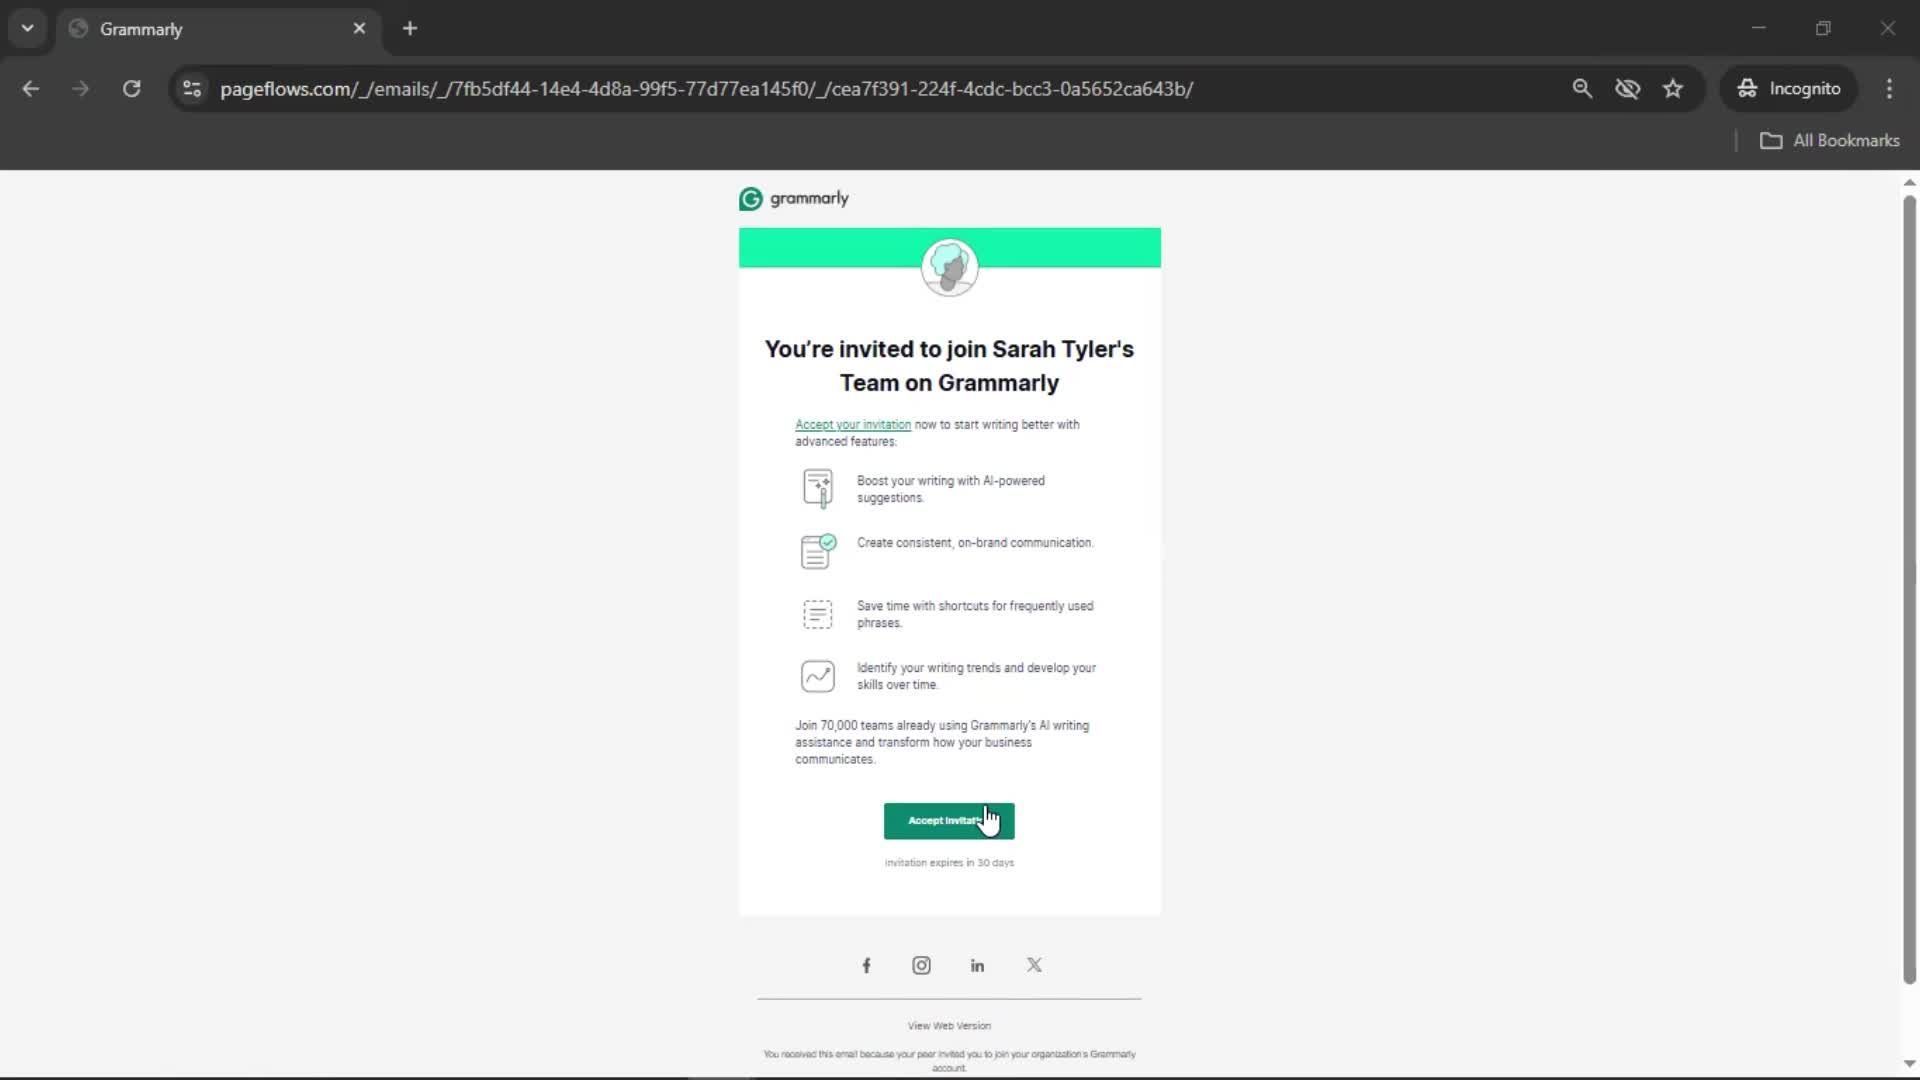Bookmark this page with the star icon
The height and width of the screenshot is (1080, 1920).
[x=1673, y=89]
